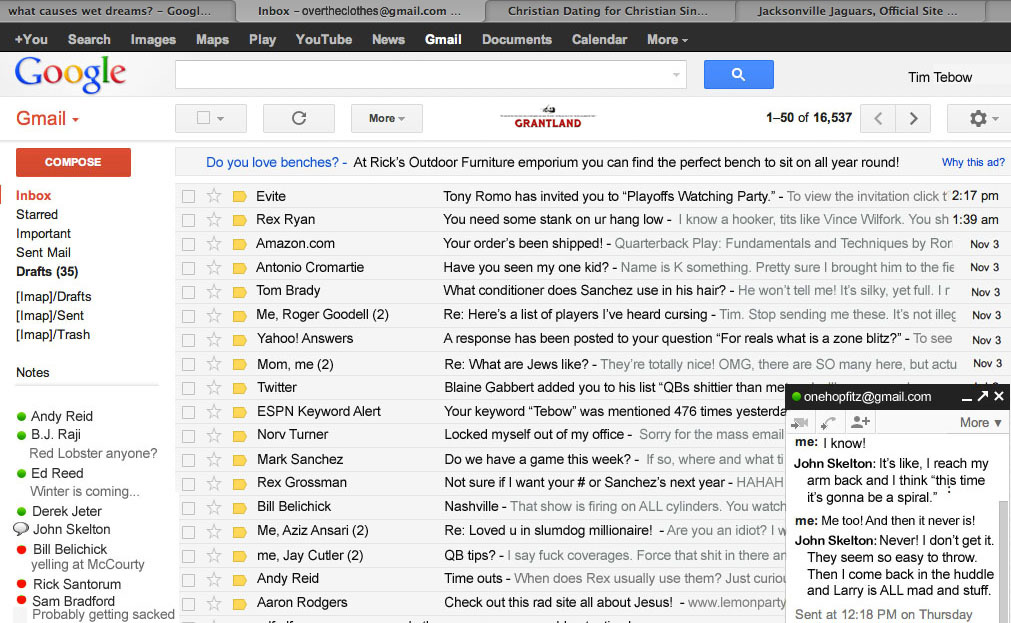Open the select-all dropdown arrow

(221, 118)
